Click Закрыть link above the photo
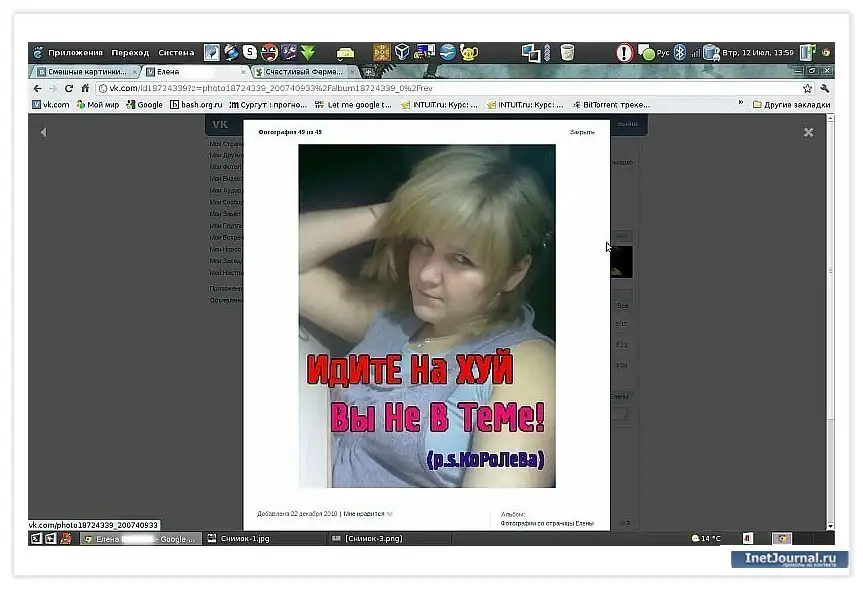The height and width of the screenshot is (589, 863). coord(581,132)
